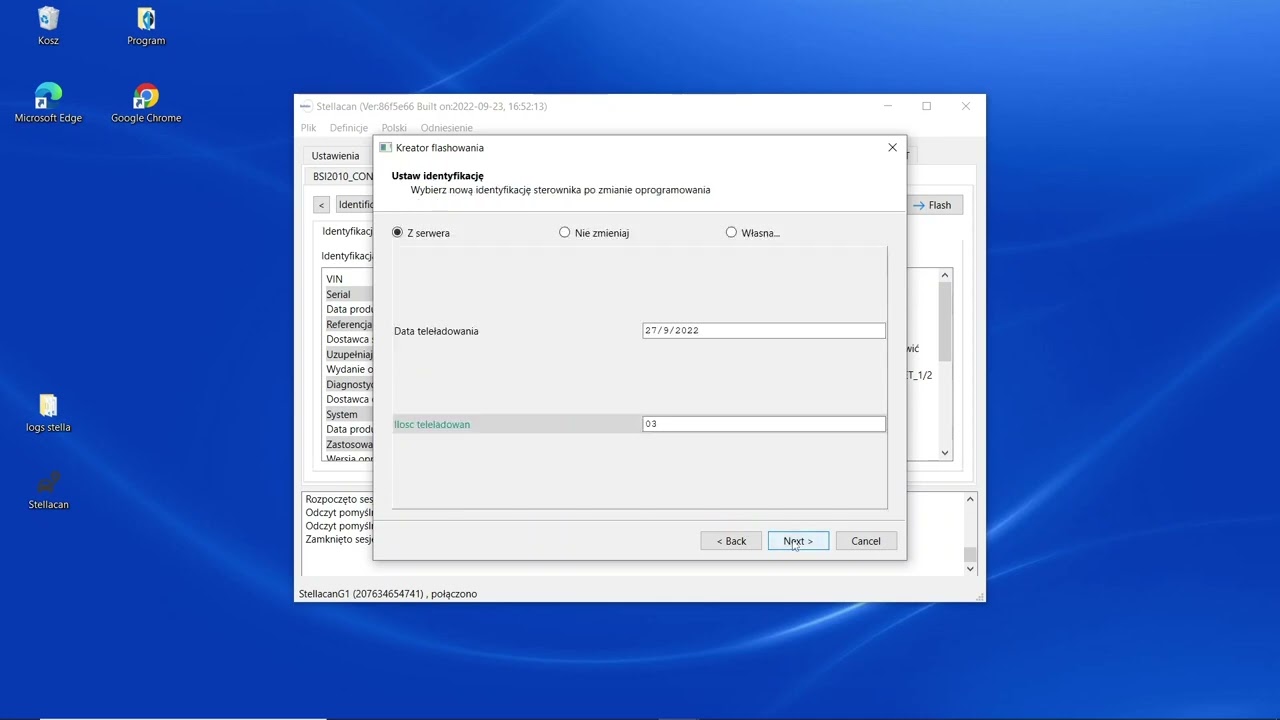Open the Program desktop shortcut

[146, 26]
